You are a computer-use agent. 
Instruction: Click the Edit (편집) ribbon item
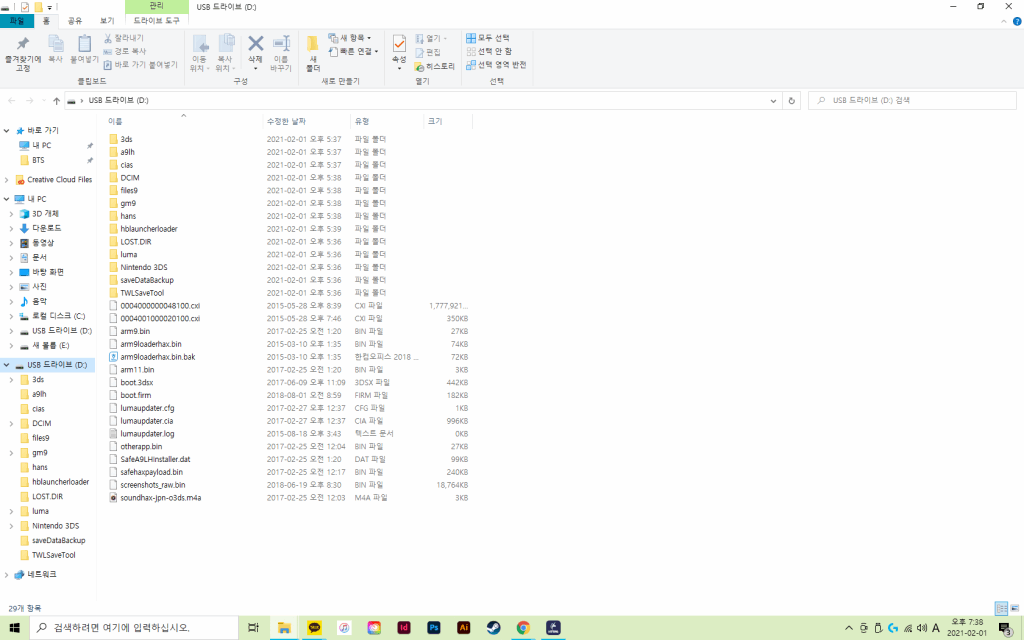tap(428, 52)
